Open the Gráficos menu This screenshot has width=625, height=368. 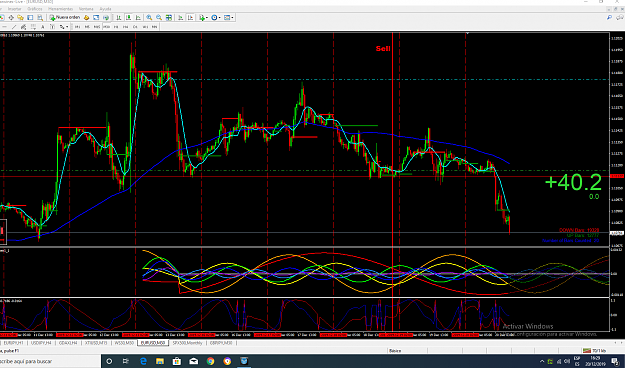click(x=35, y=8)
